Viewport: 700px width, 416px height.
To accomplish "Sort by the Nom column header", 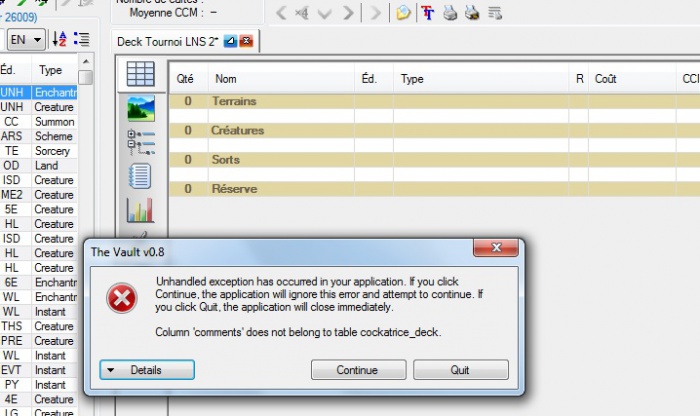I will (x=281, y=79).
